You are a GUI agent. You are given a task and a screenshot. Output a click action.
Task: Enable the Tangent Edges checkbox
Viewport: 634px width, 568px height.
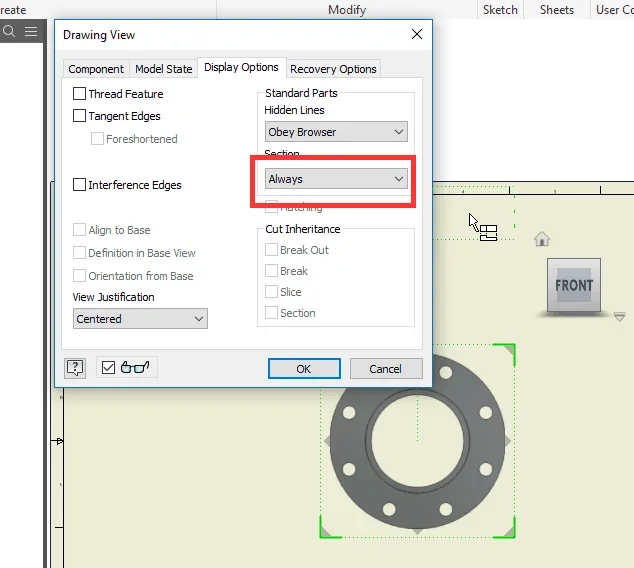79,116
